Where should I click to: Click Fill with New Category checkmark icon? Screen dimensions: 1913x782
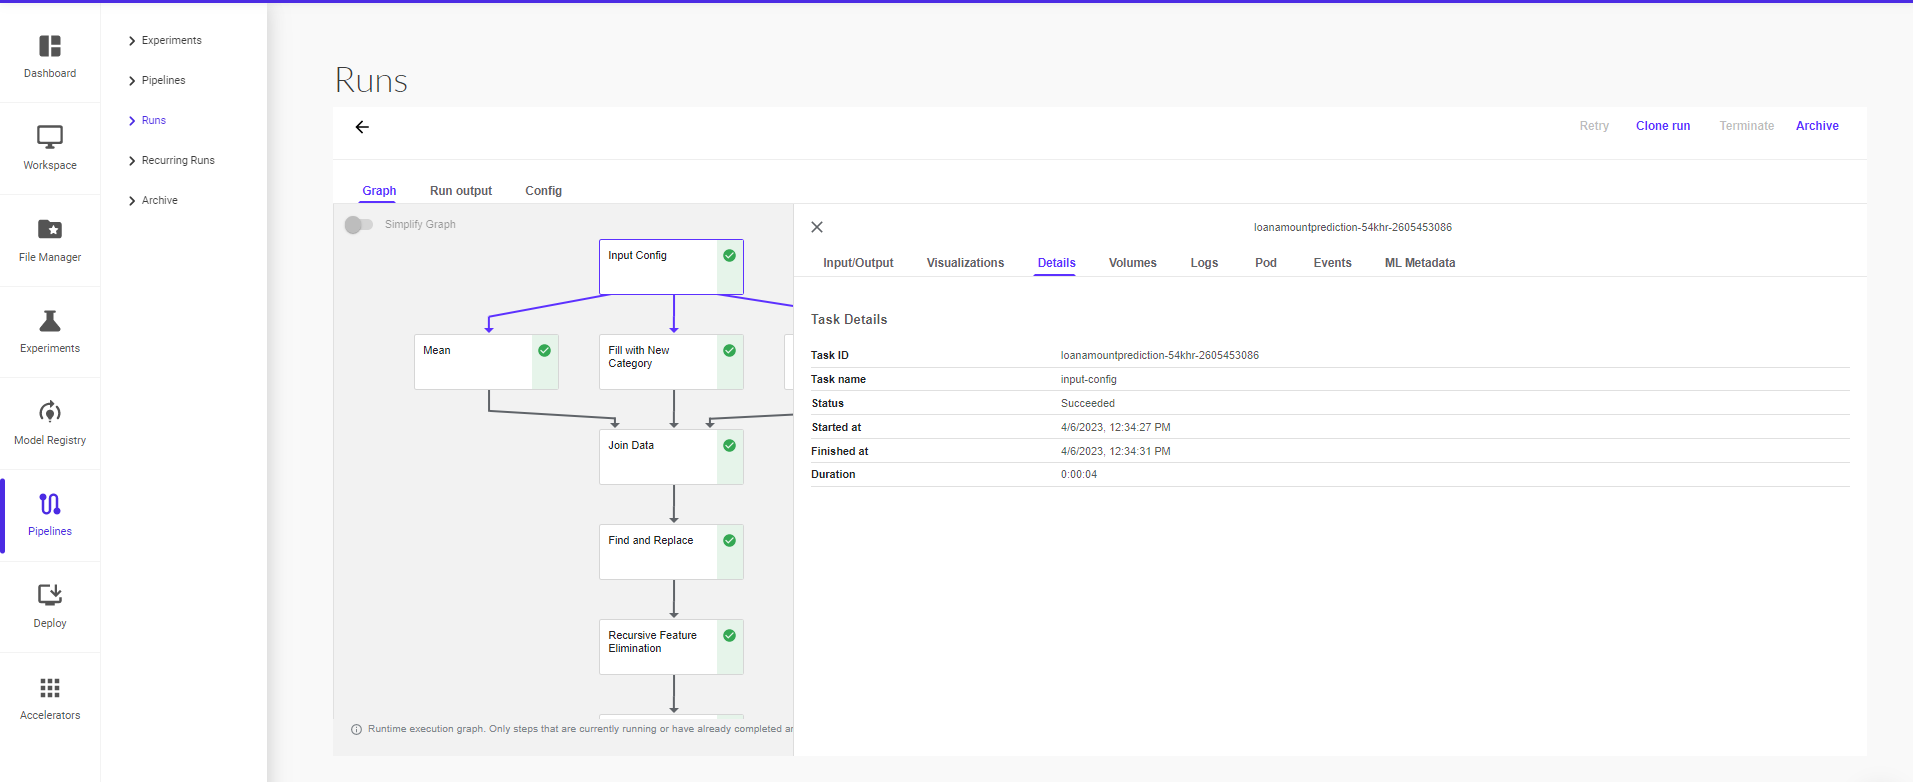(730, 350)
